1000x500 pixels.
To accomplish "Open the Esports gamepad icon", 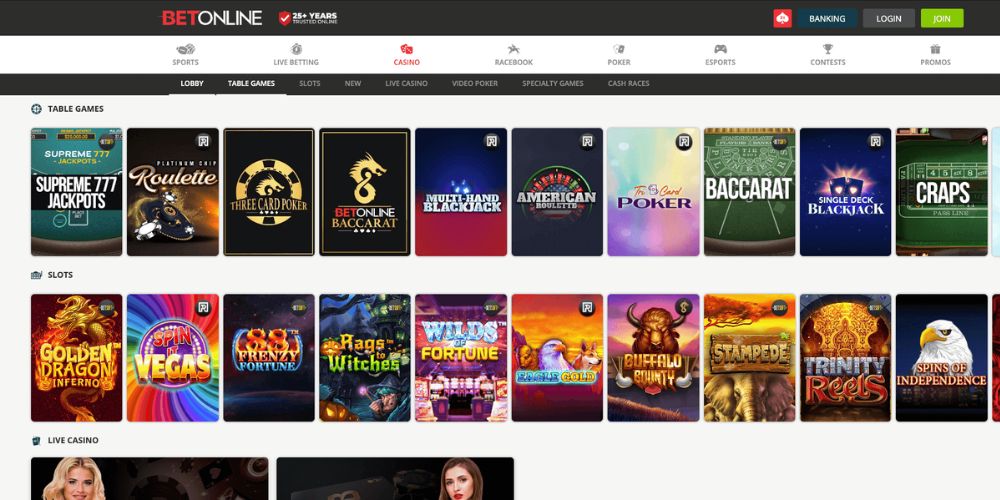I will (720, 49).
